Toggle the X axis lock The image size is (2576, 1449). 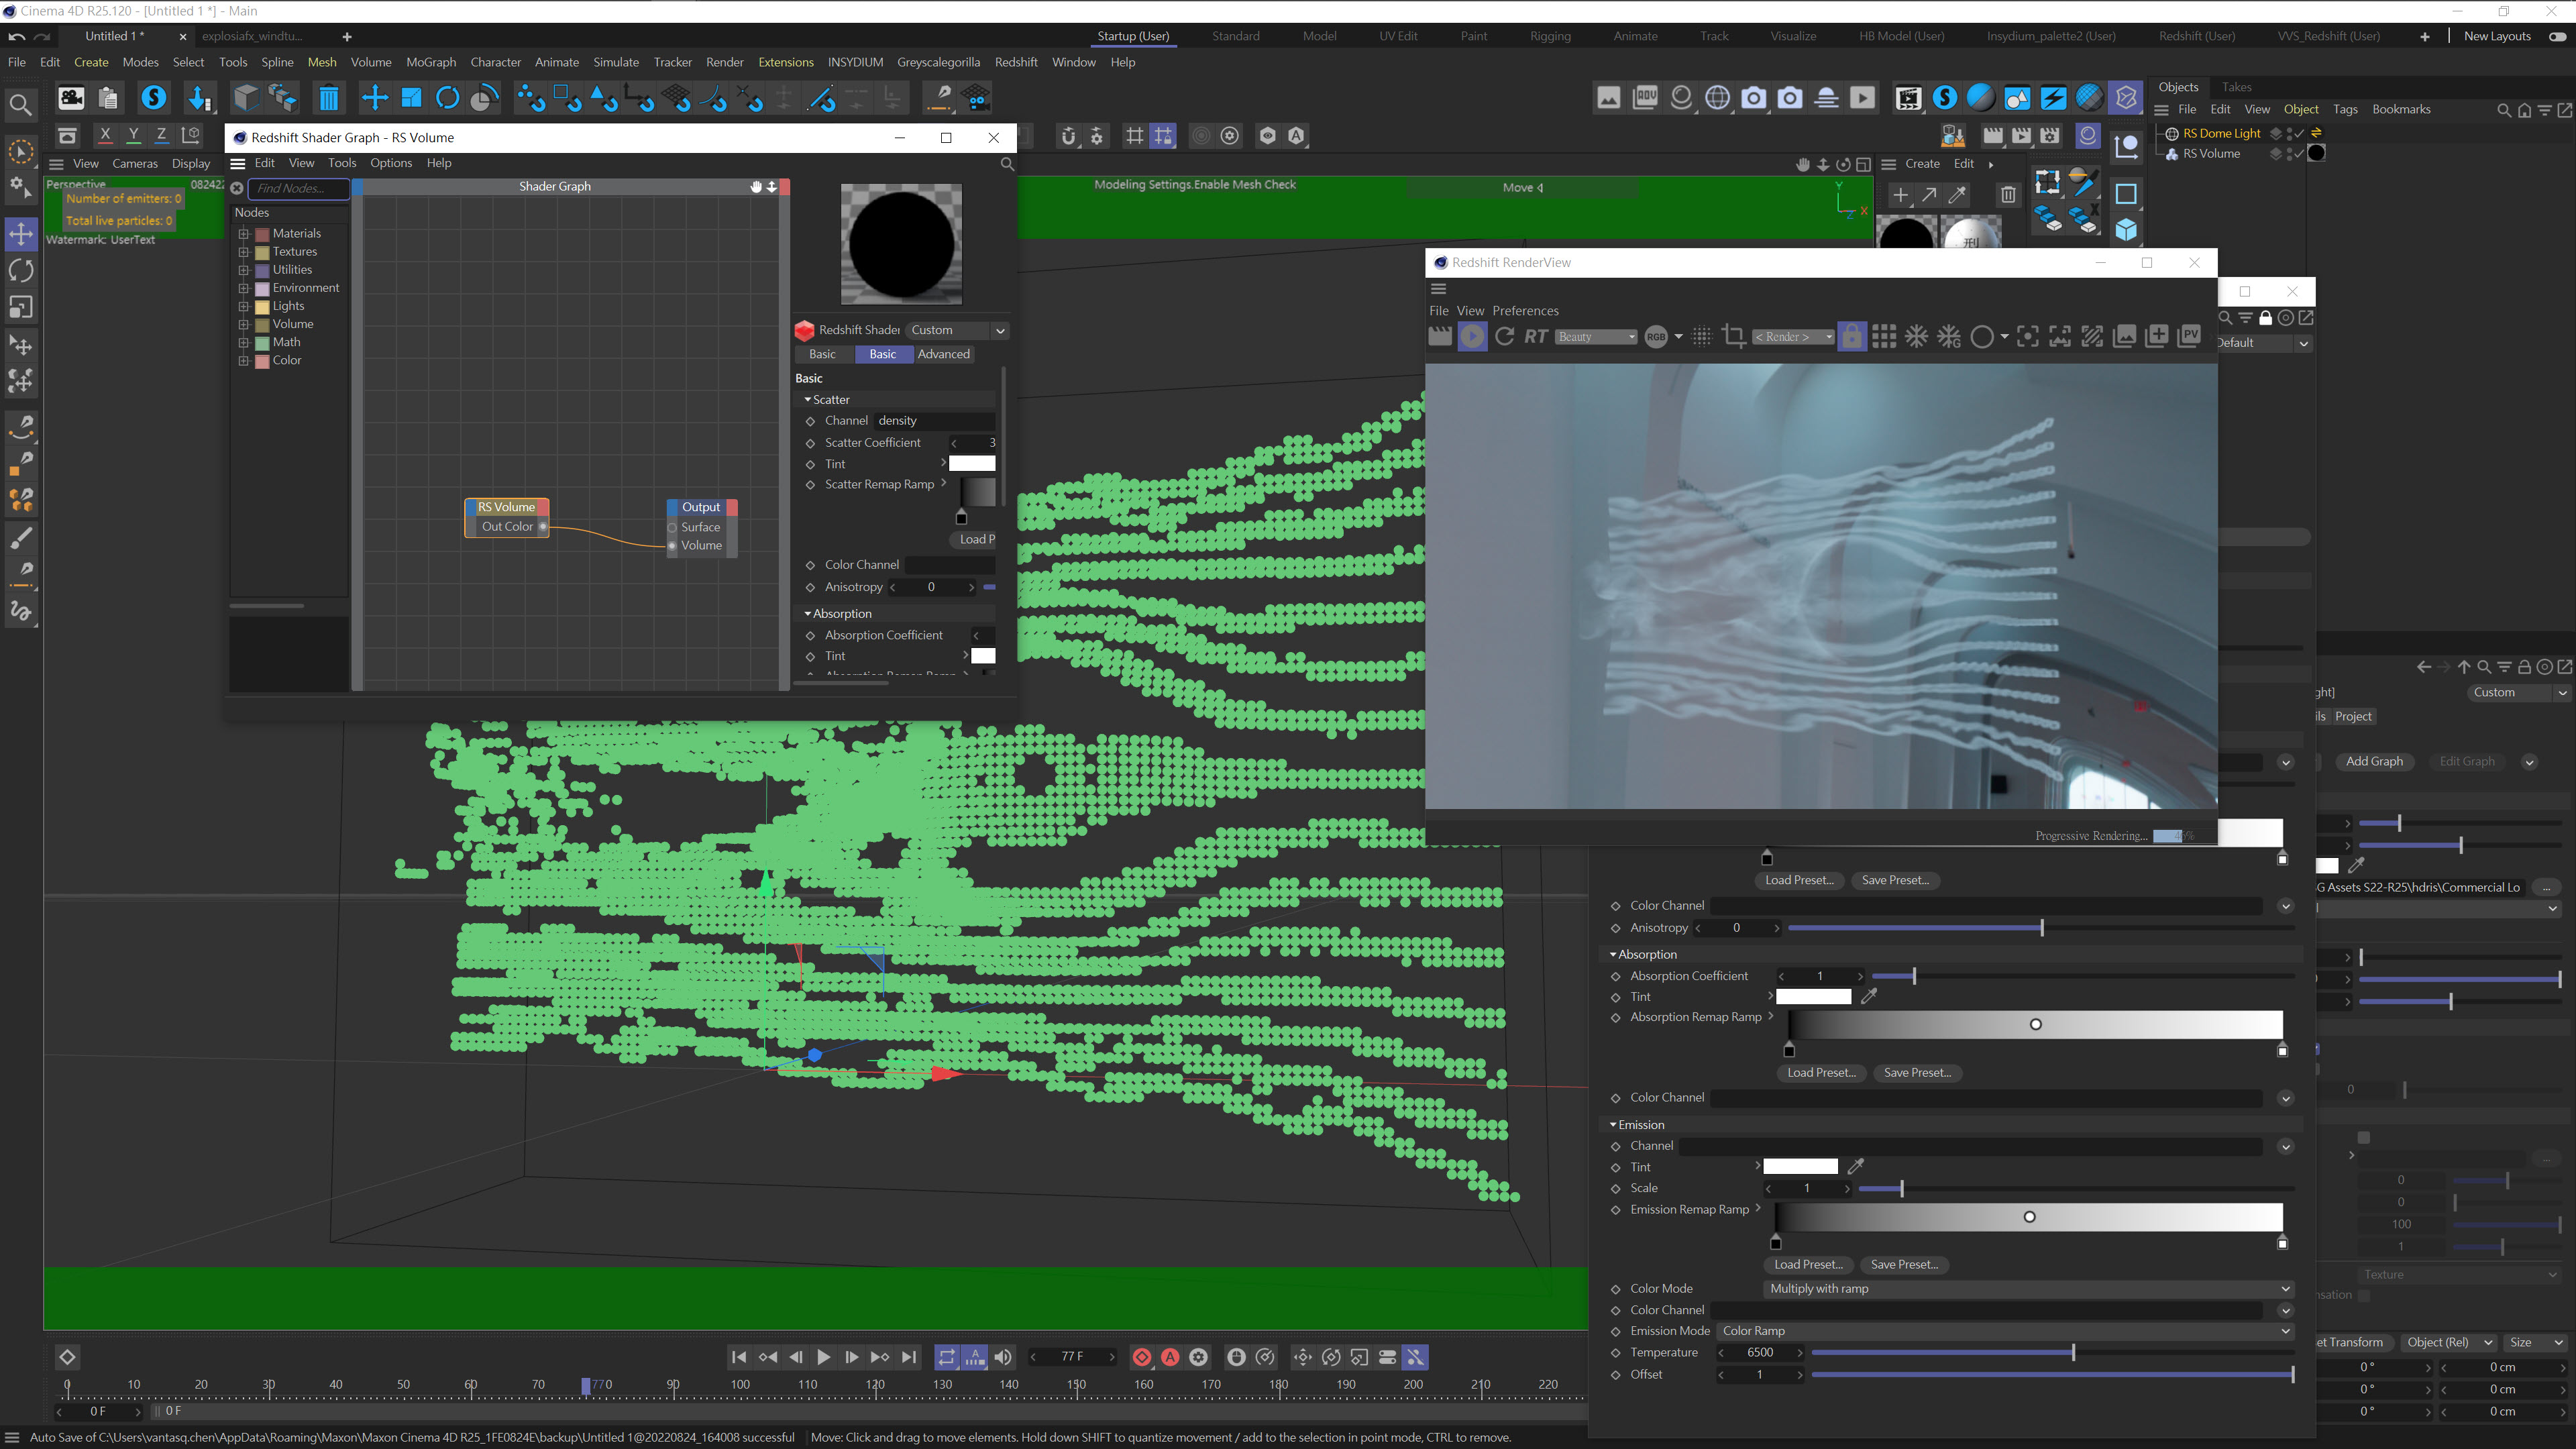[105, 135]
